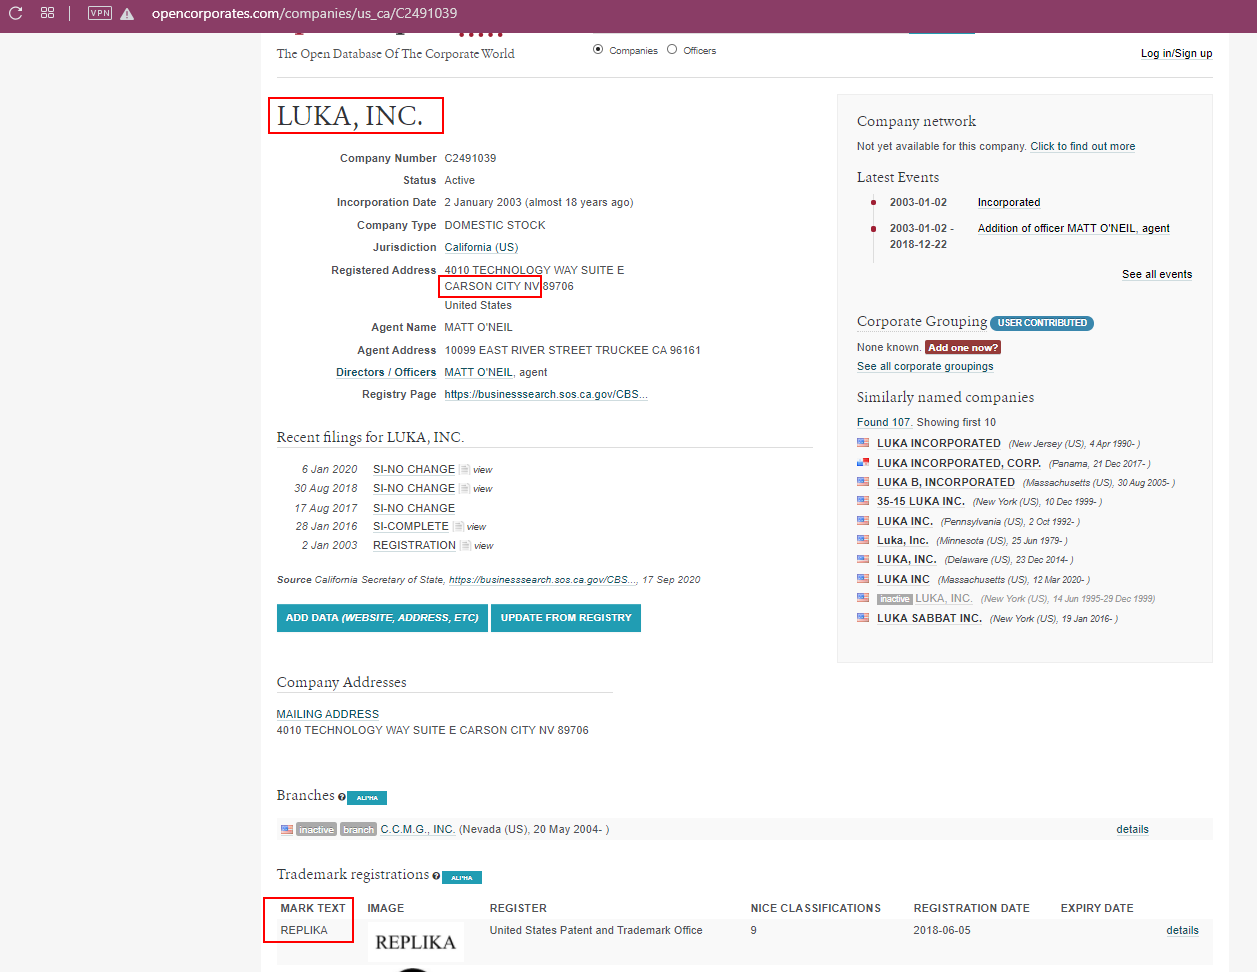The height and width of the screenshot is (972, 1257).
Task: Click the Panama flag beside LUKA INCORPORATED, CORP.
Action: [x=863, y=463]
